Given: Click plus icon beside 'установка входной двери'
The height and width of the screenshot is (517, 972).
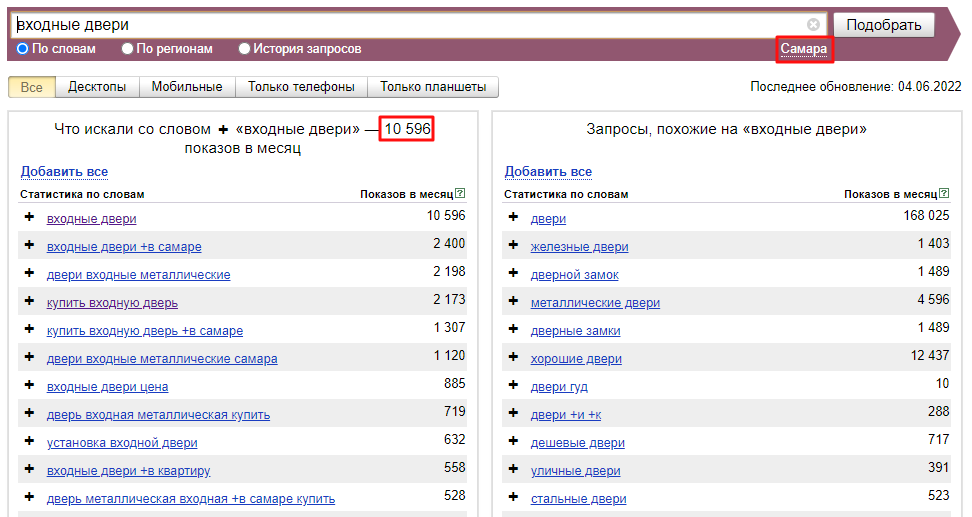Looking at the screenshot, I should [29, 442].
